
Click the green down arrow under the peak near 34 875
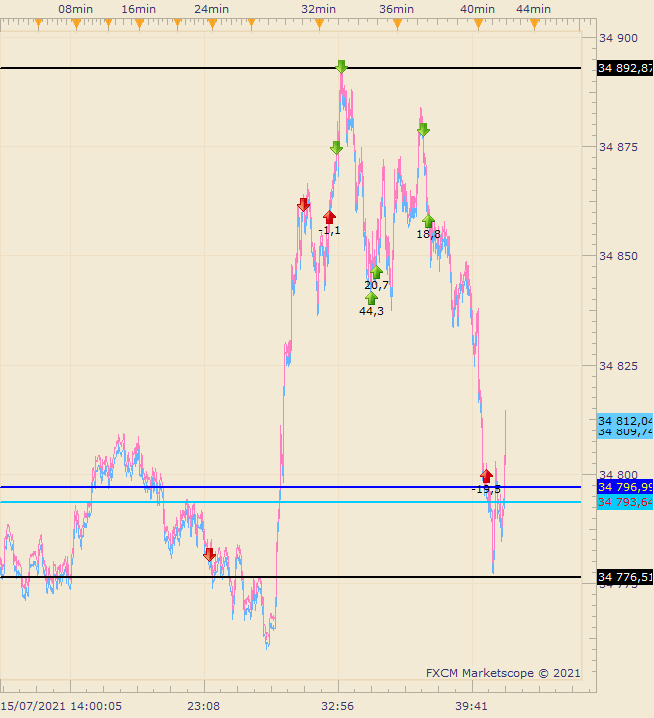[337, 147]
